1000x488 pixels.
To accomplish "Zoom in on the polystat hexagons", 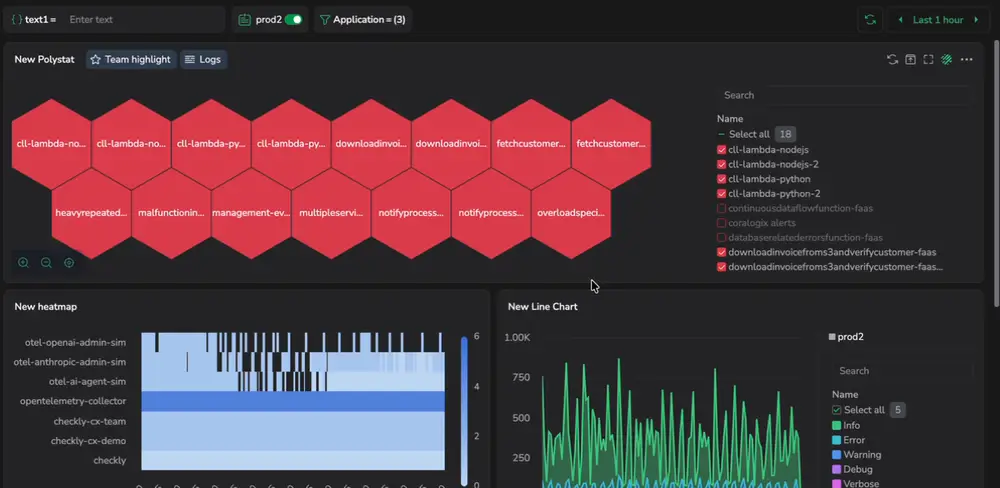I will coord(24,263).
